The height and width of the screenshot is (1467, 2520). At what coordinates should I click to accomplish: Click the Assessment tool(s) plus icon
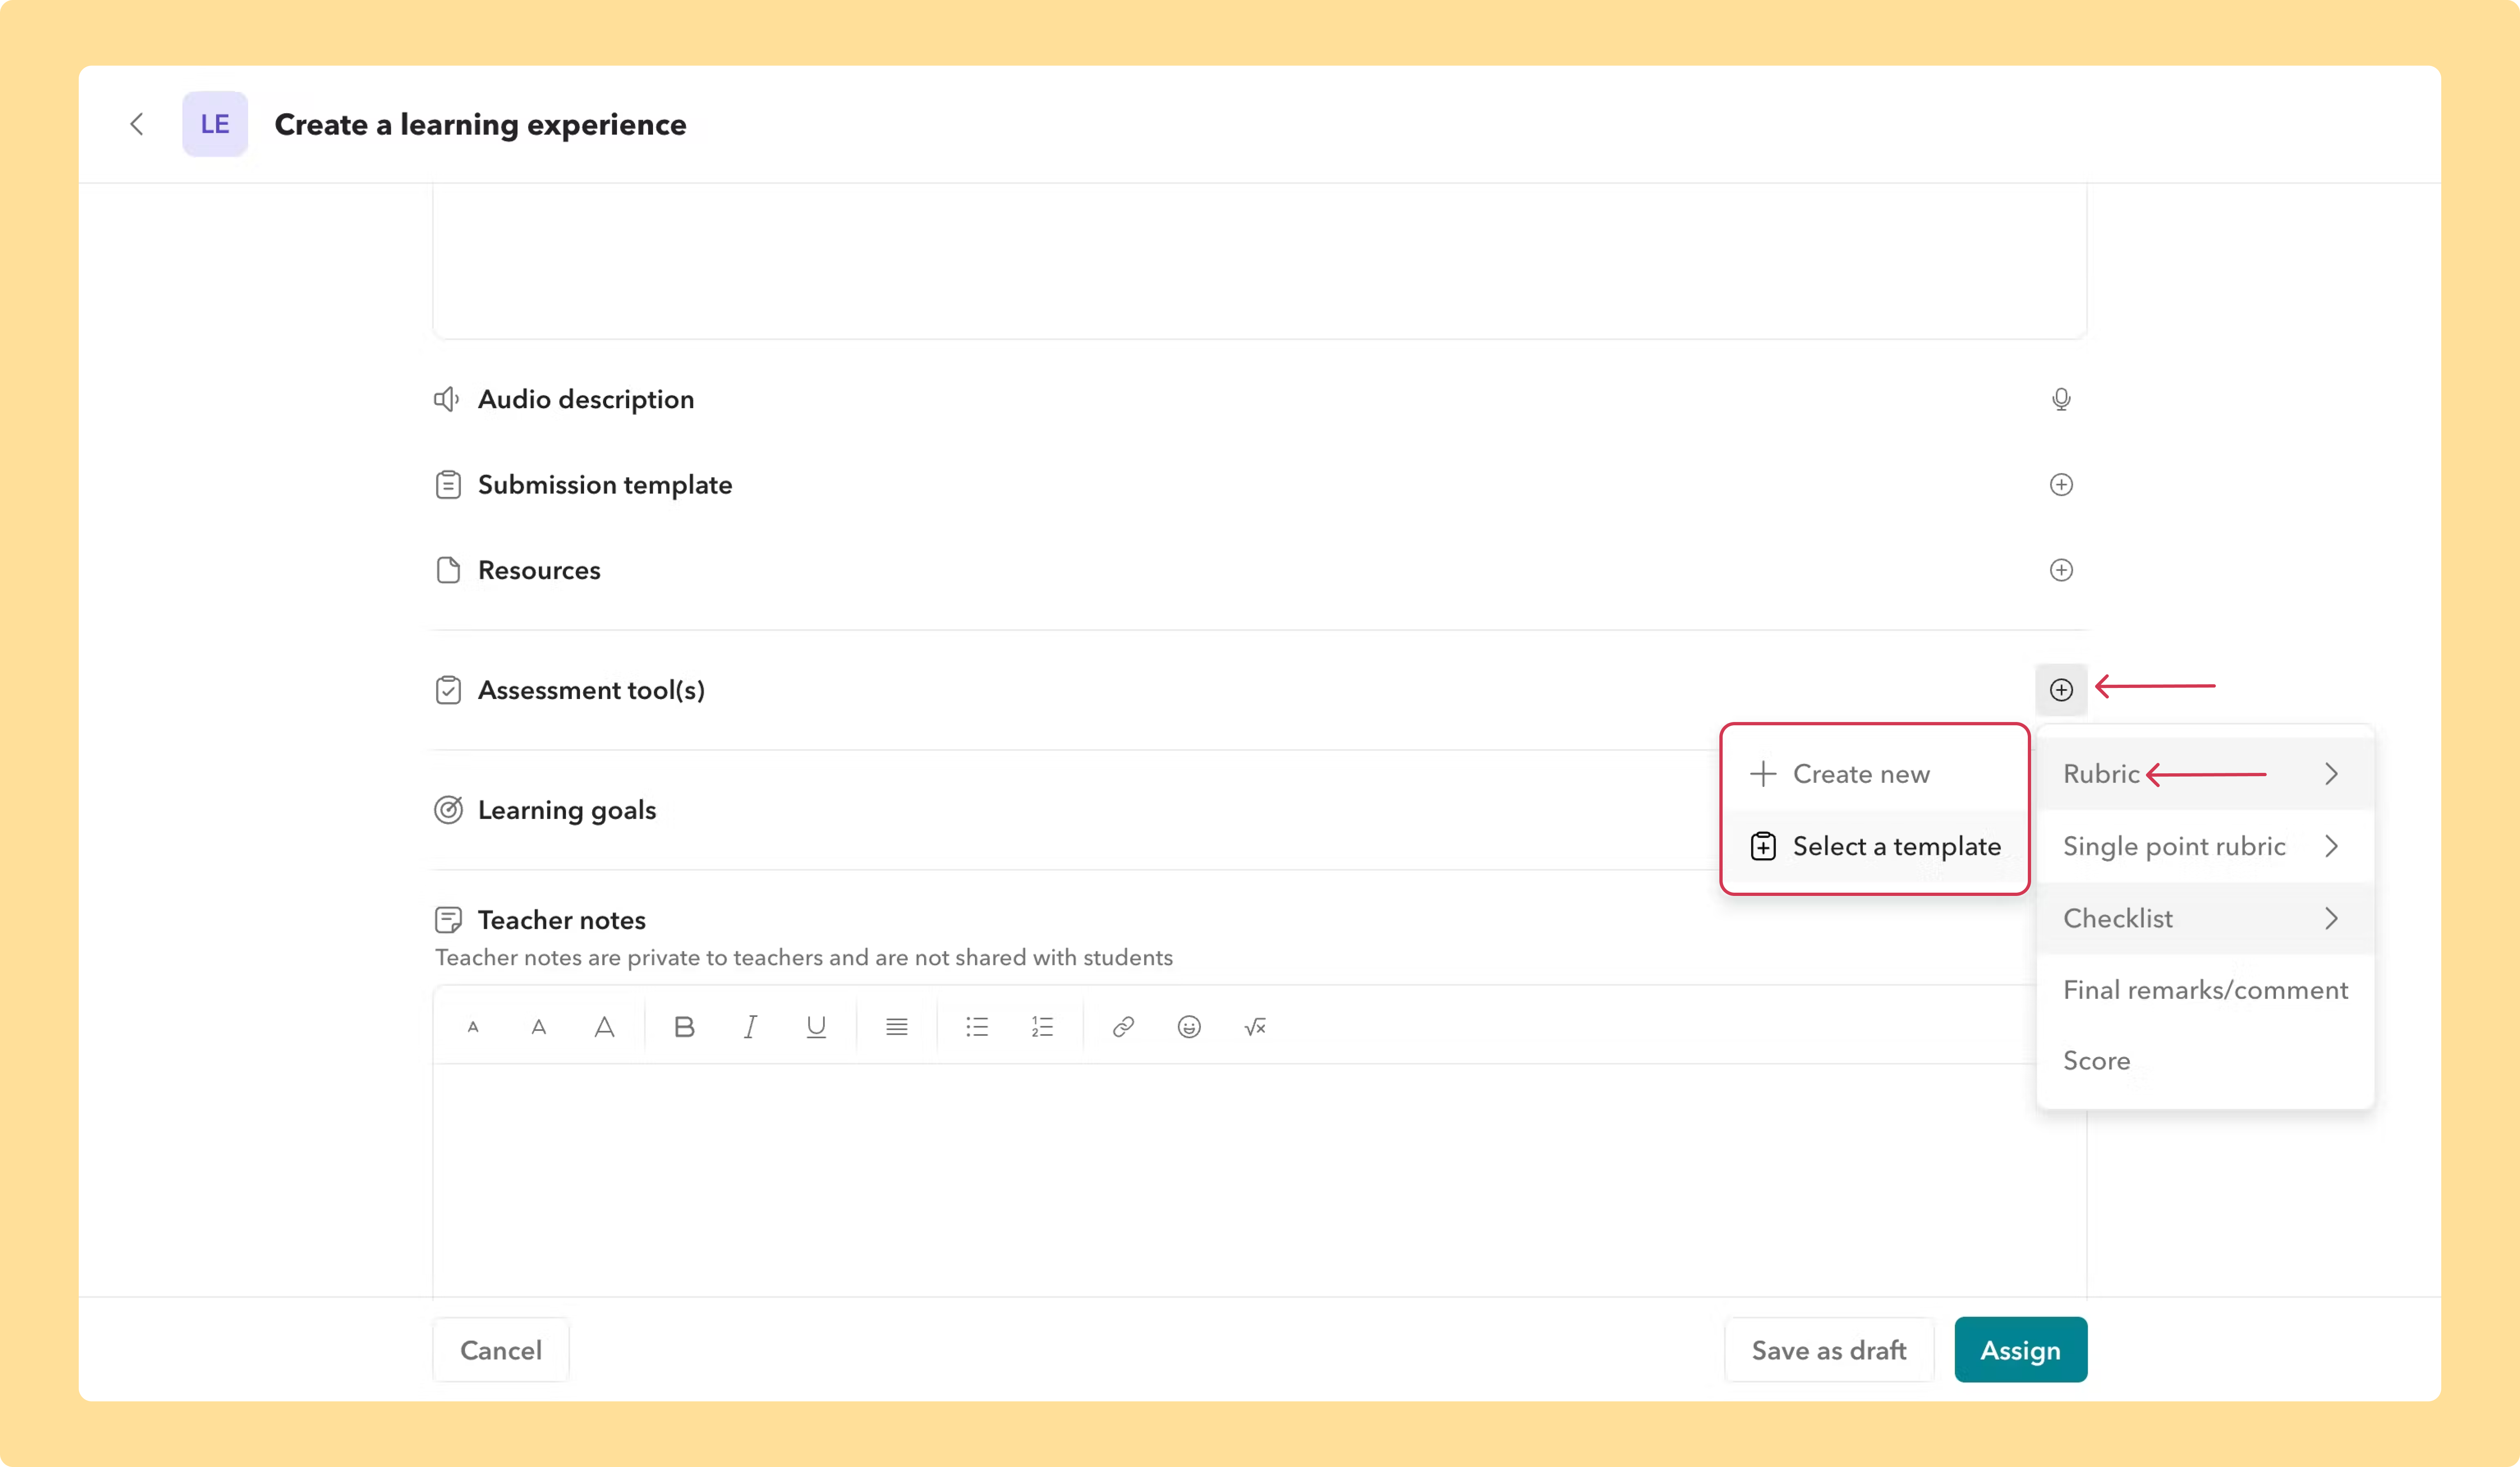[2061, 690]
